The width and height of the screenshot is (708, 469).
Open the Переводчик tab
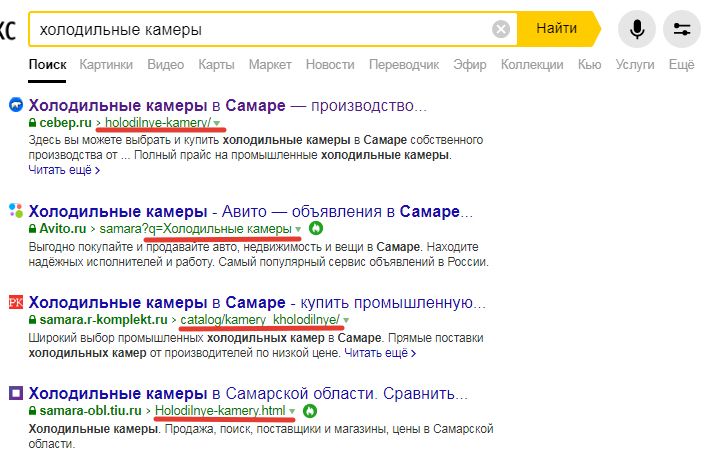pos(404,65)
